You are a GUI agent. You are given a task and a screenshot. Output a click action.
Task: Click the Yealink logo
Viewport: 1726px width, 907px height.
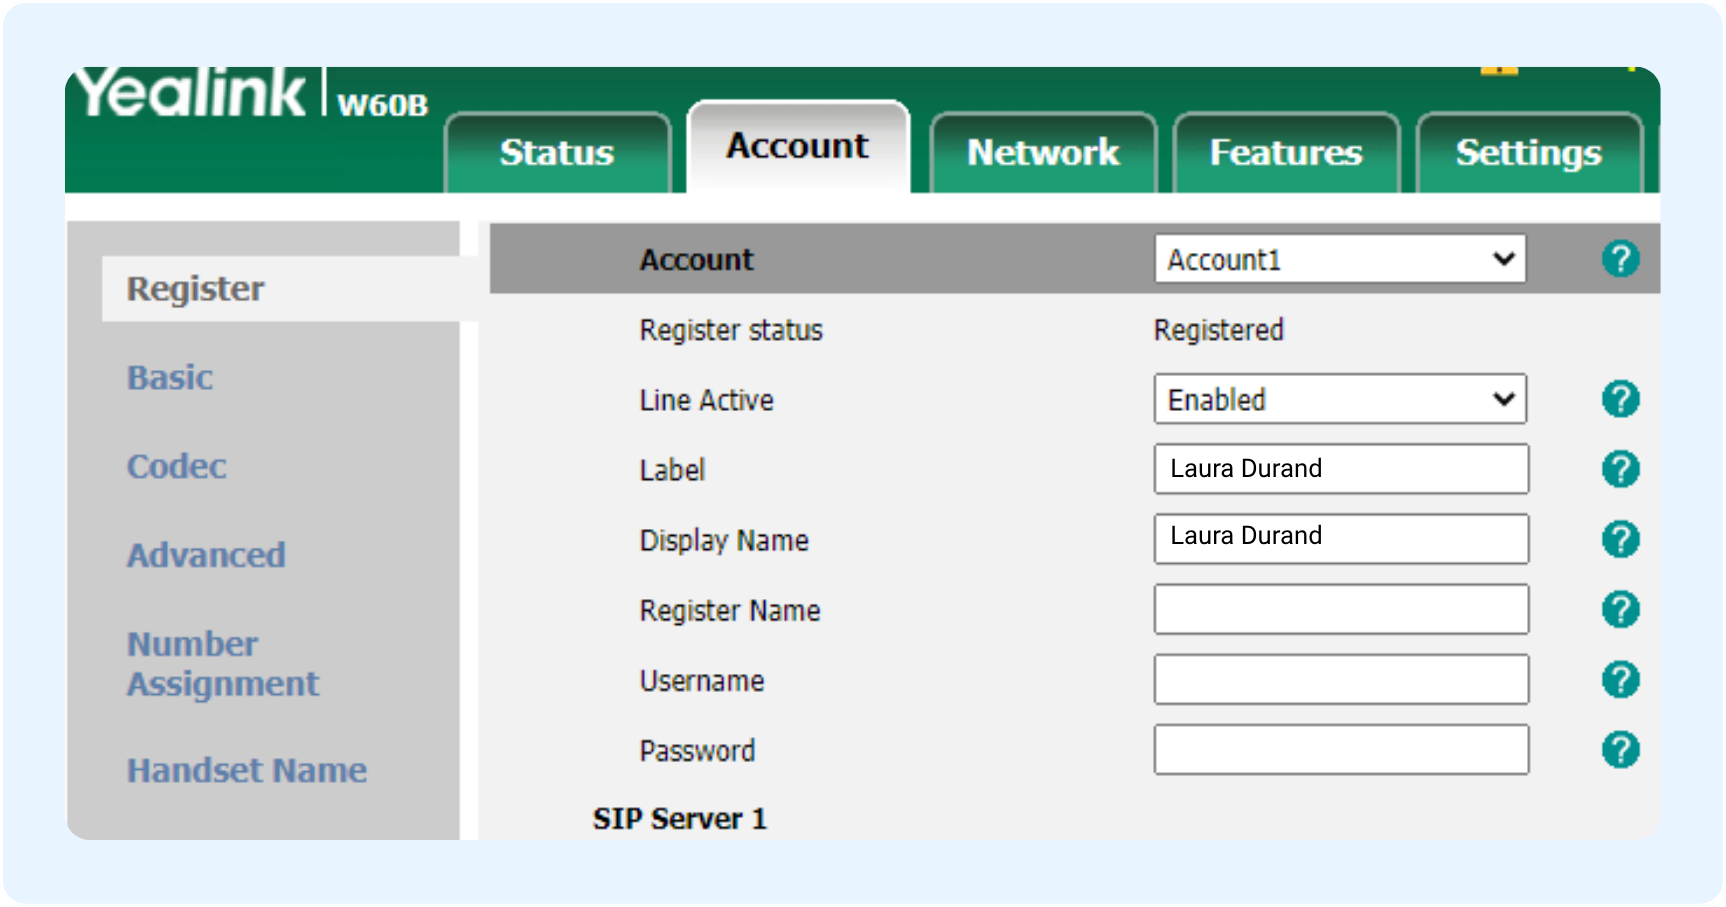pyautogui.click(x=191, y=94)
